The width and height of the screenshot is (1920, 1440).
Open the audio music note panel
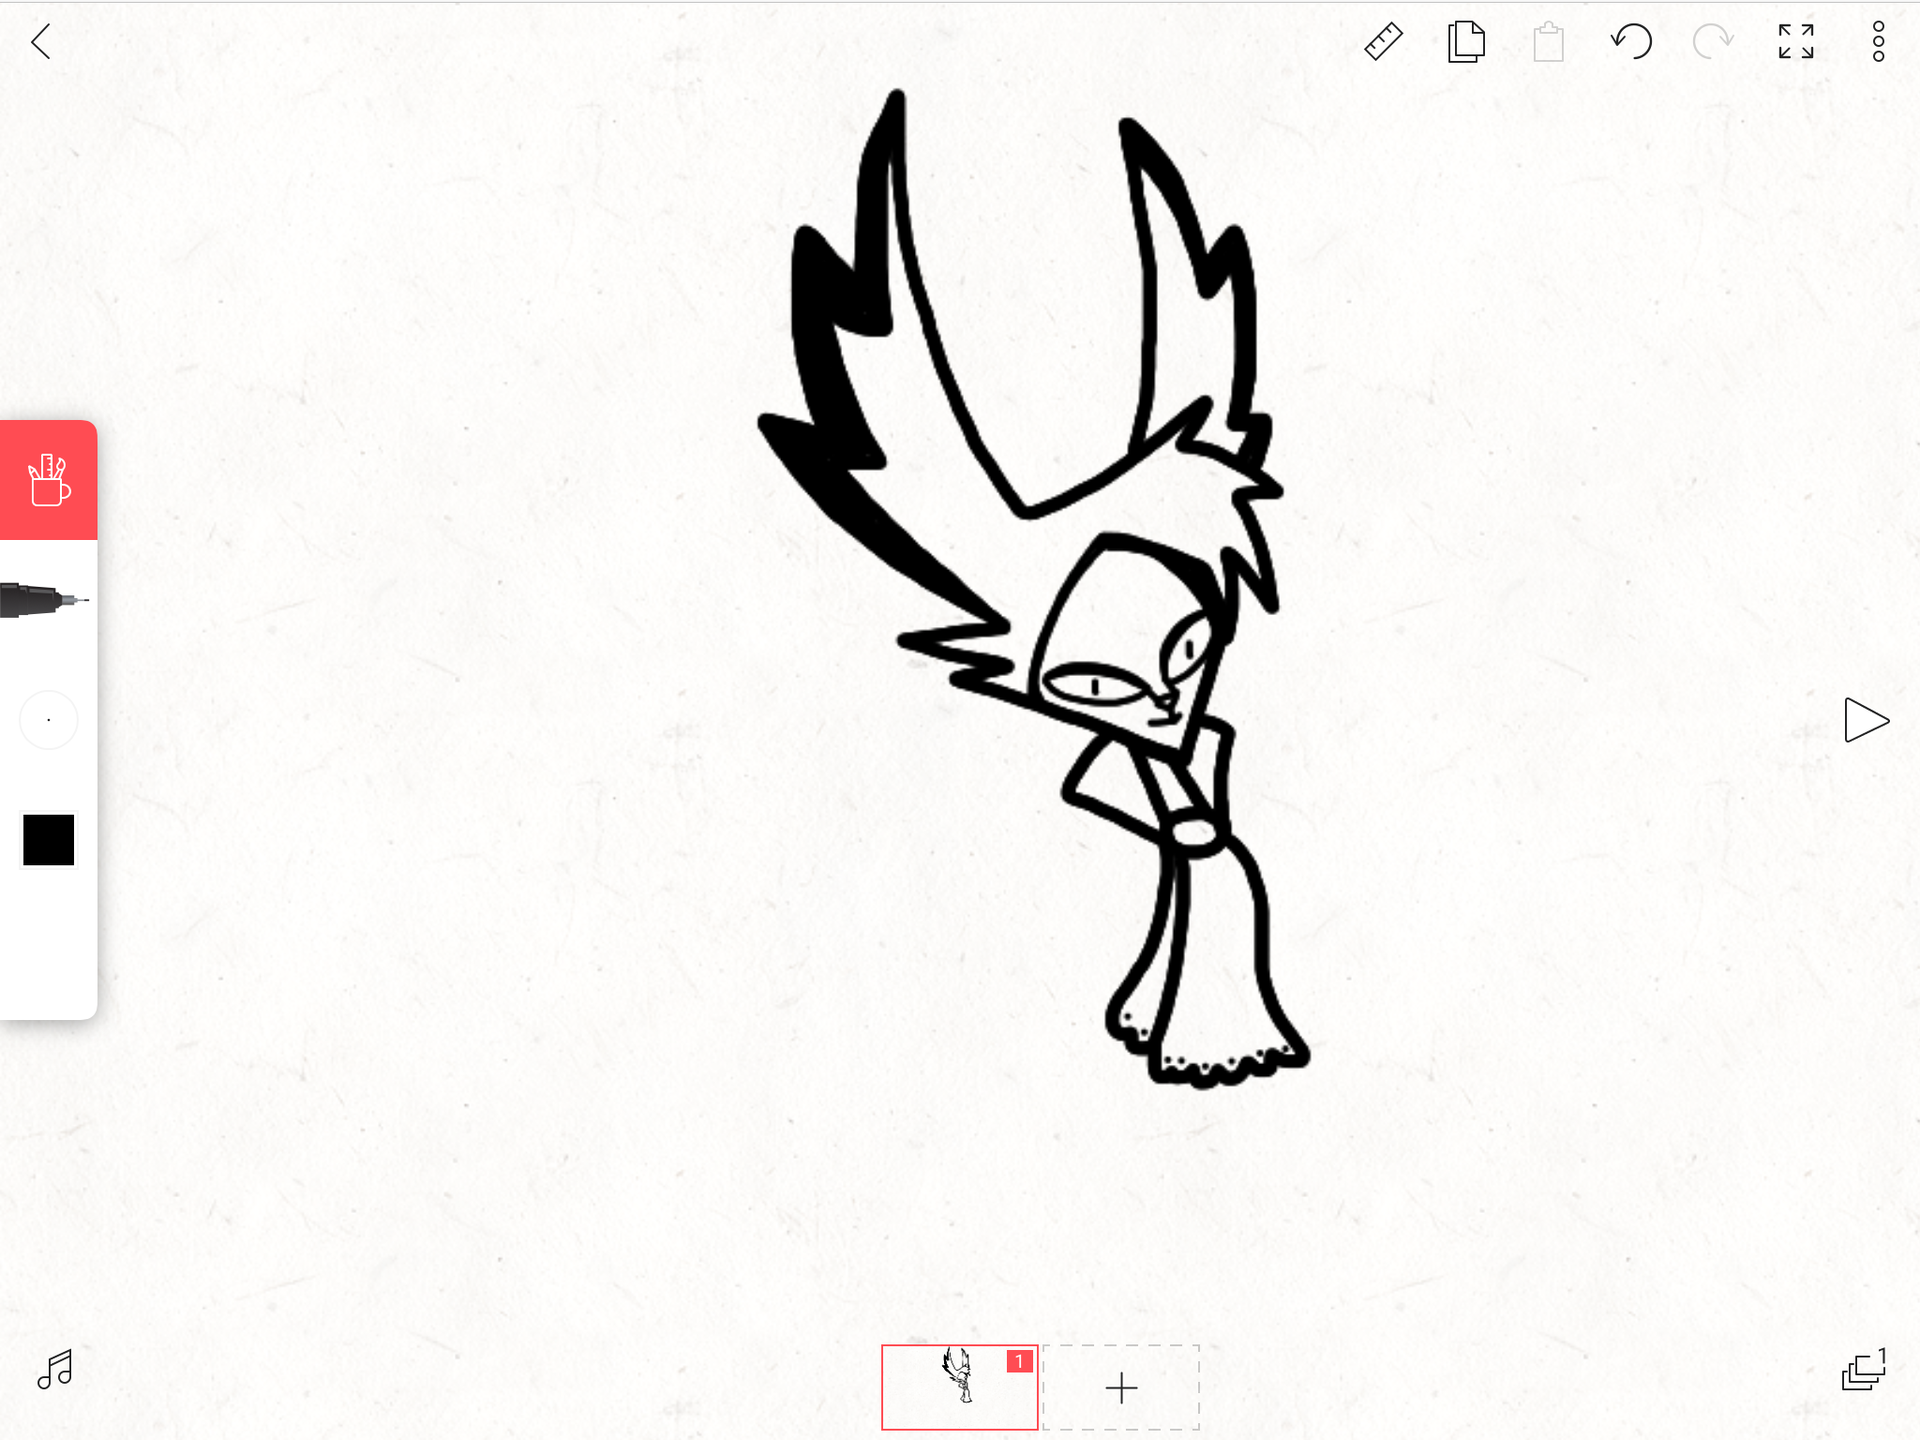point(55,1369)
